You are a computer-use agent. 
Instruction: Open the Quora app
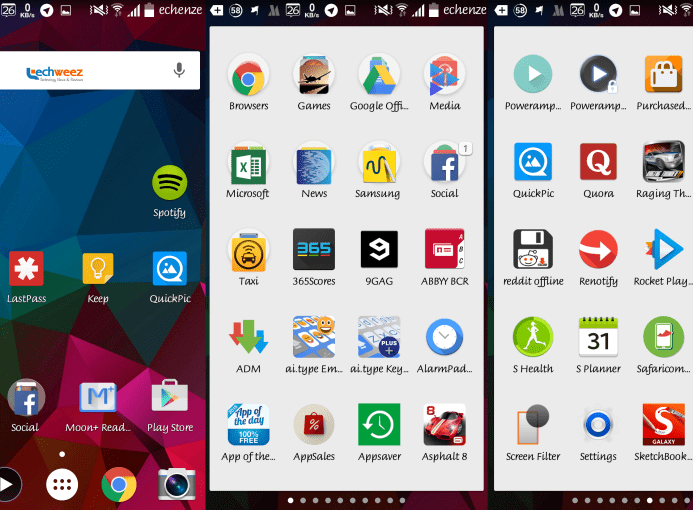pos(598,161)
